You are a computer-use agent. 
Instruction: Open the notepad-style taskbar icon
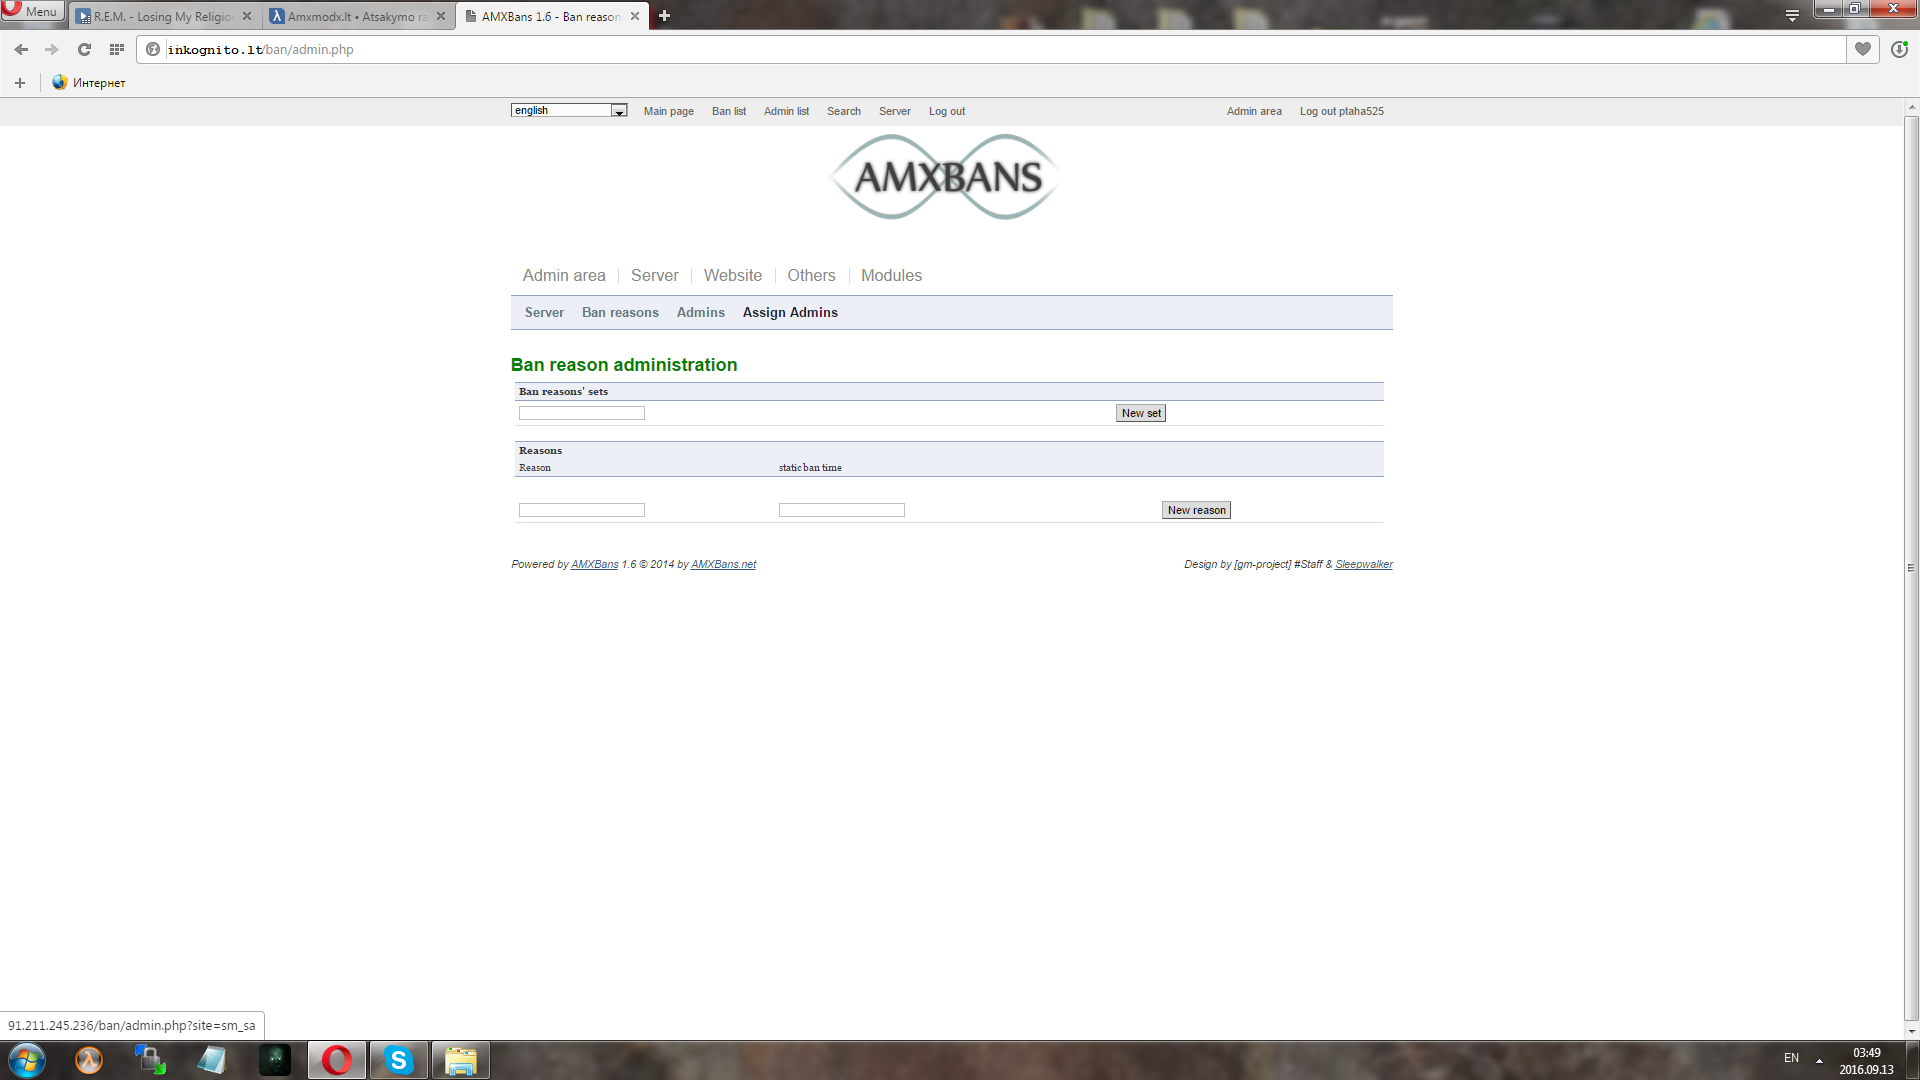tap(213, 1060)
